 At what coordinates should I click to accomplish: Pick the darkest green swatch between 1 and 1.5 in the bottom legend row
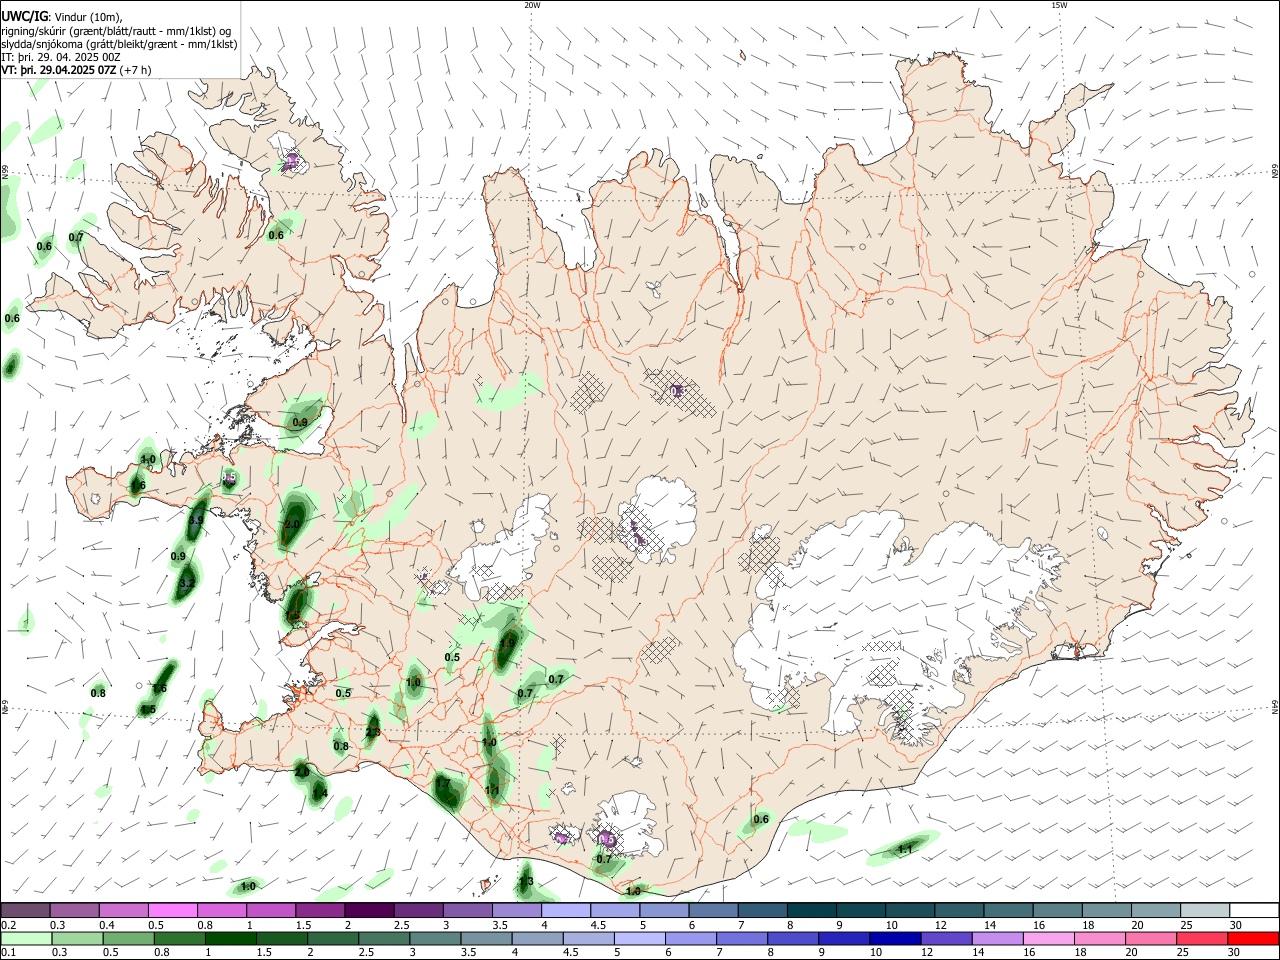point(230,938)
